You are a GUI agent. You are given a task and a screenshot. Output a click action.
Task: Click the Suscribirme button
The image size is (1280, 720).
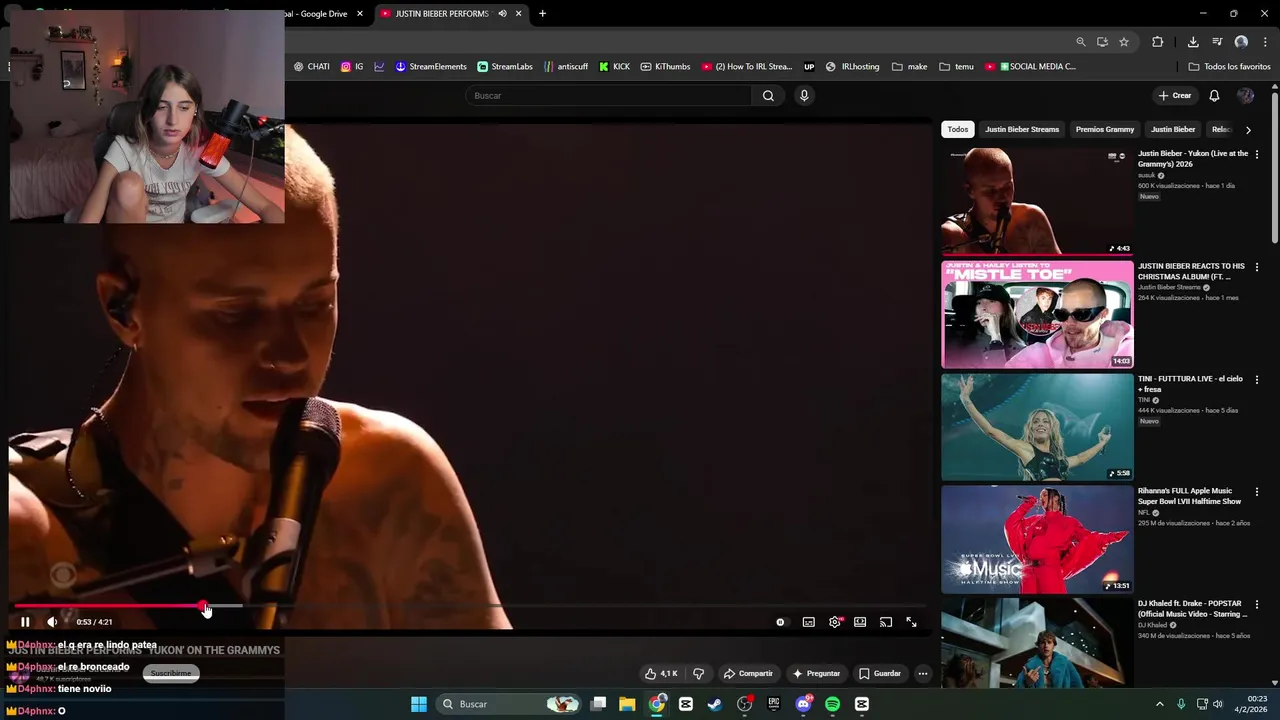coord(171,673)
